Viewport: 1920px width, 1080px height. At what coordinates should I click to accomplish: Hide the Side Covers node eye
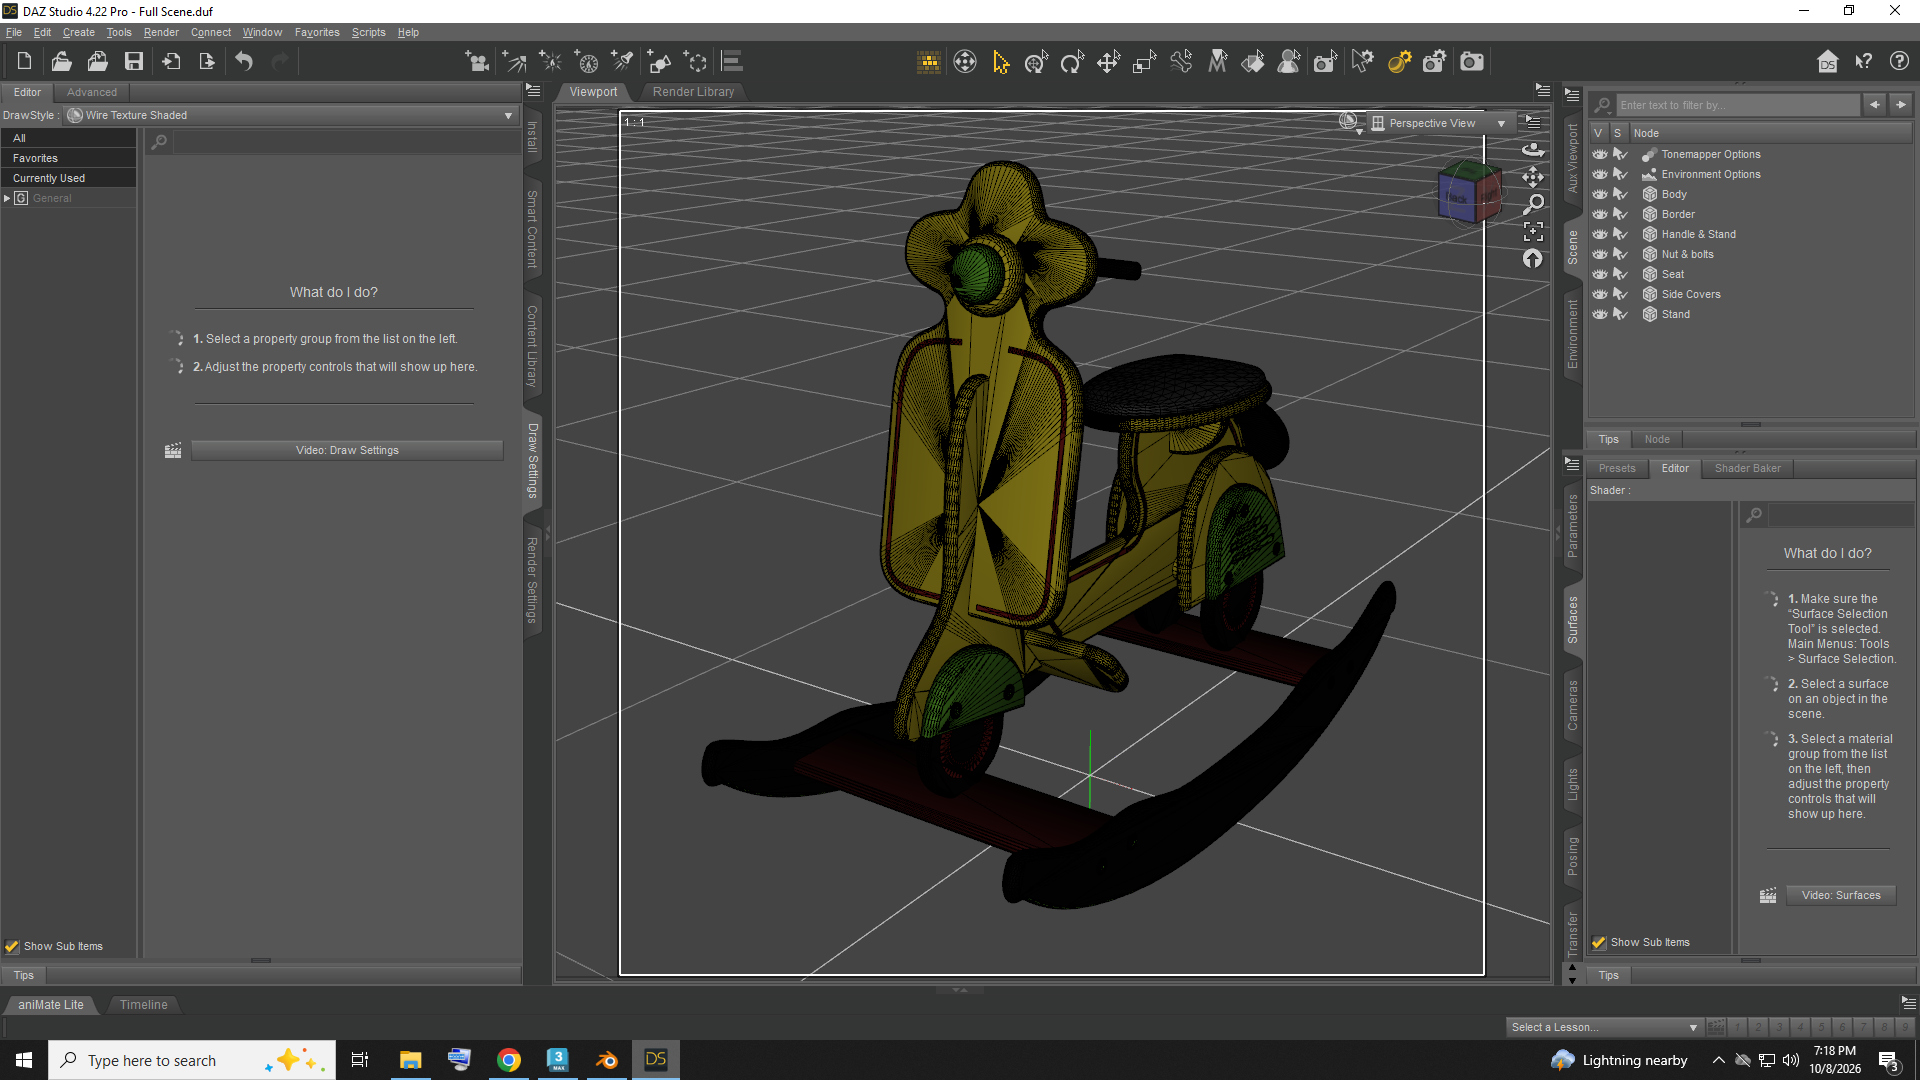coord(1600,294)
